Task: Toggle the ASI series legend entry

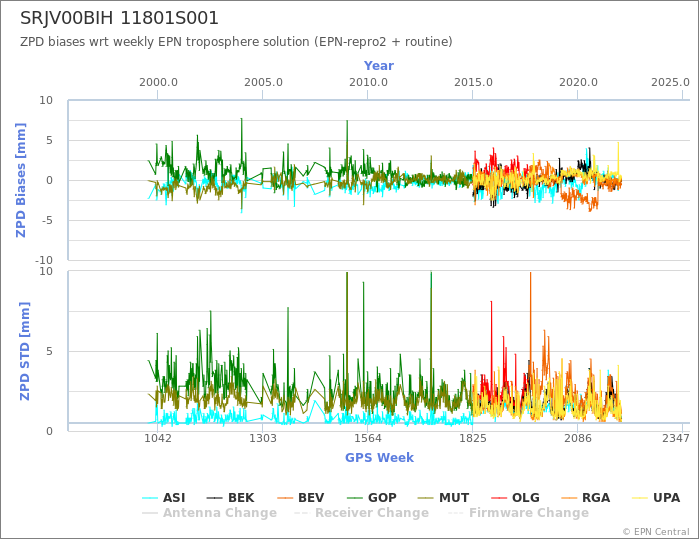Action: (163, 498)
